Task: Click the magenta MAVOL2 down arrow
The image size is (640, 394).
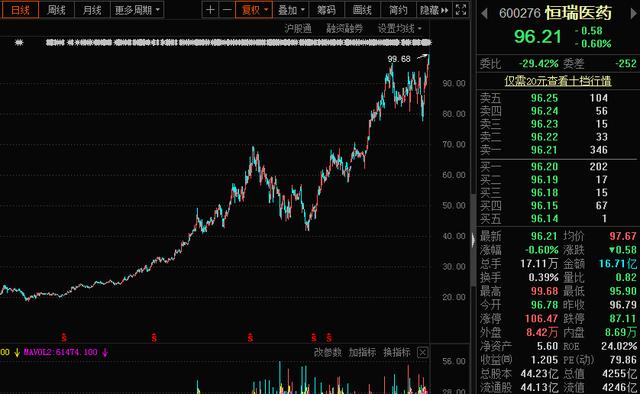Action: coord(105,352)
